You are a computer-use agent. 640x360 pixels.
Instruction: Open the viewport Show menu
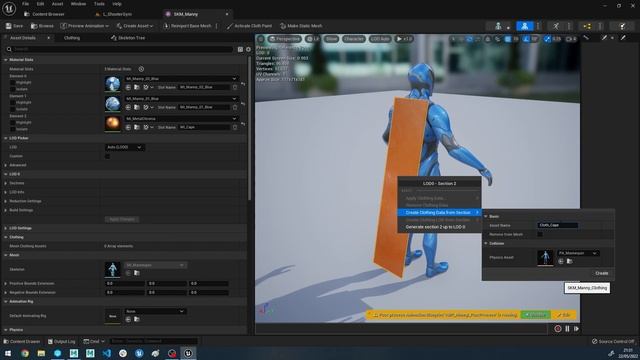coord(331,39)
